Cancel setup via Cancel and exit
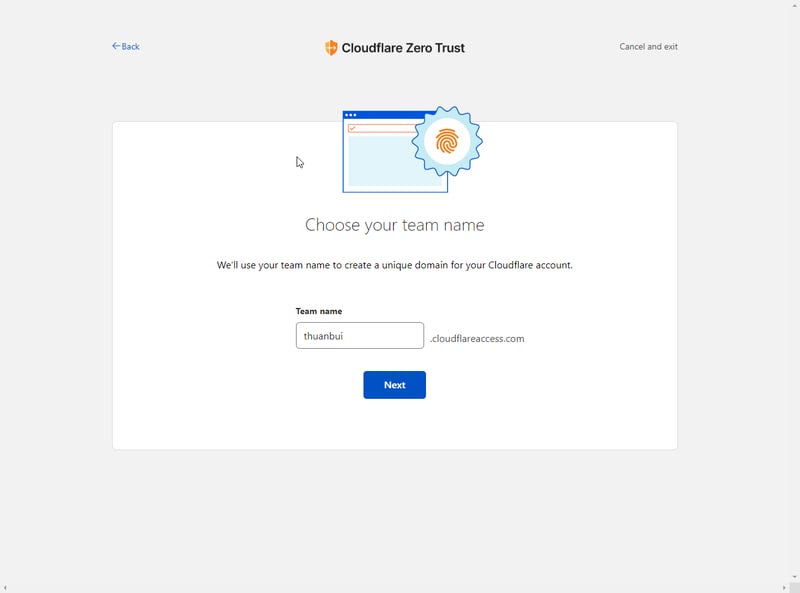Viewport: 800px width, 593px height. [648, 47]
